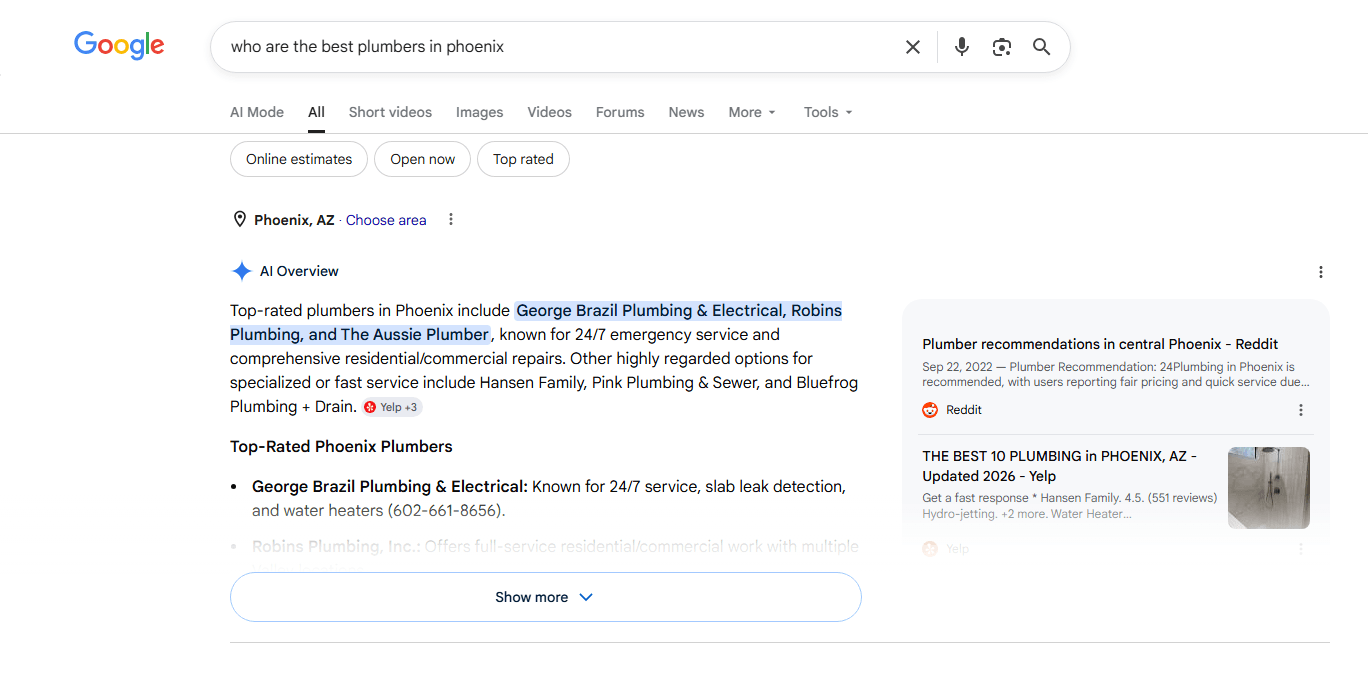Screen dimensions: 1368x676
Task: Click the Phoenix, AZ location text
Action: click(x=294, y=220)
